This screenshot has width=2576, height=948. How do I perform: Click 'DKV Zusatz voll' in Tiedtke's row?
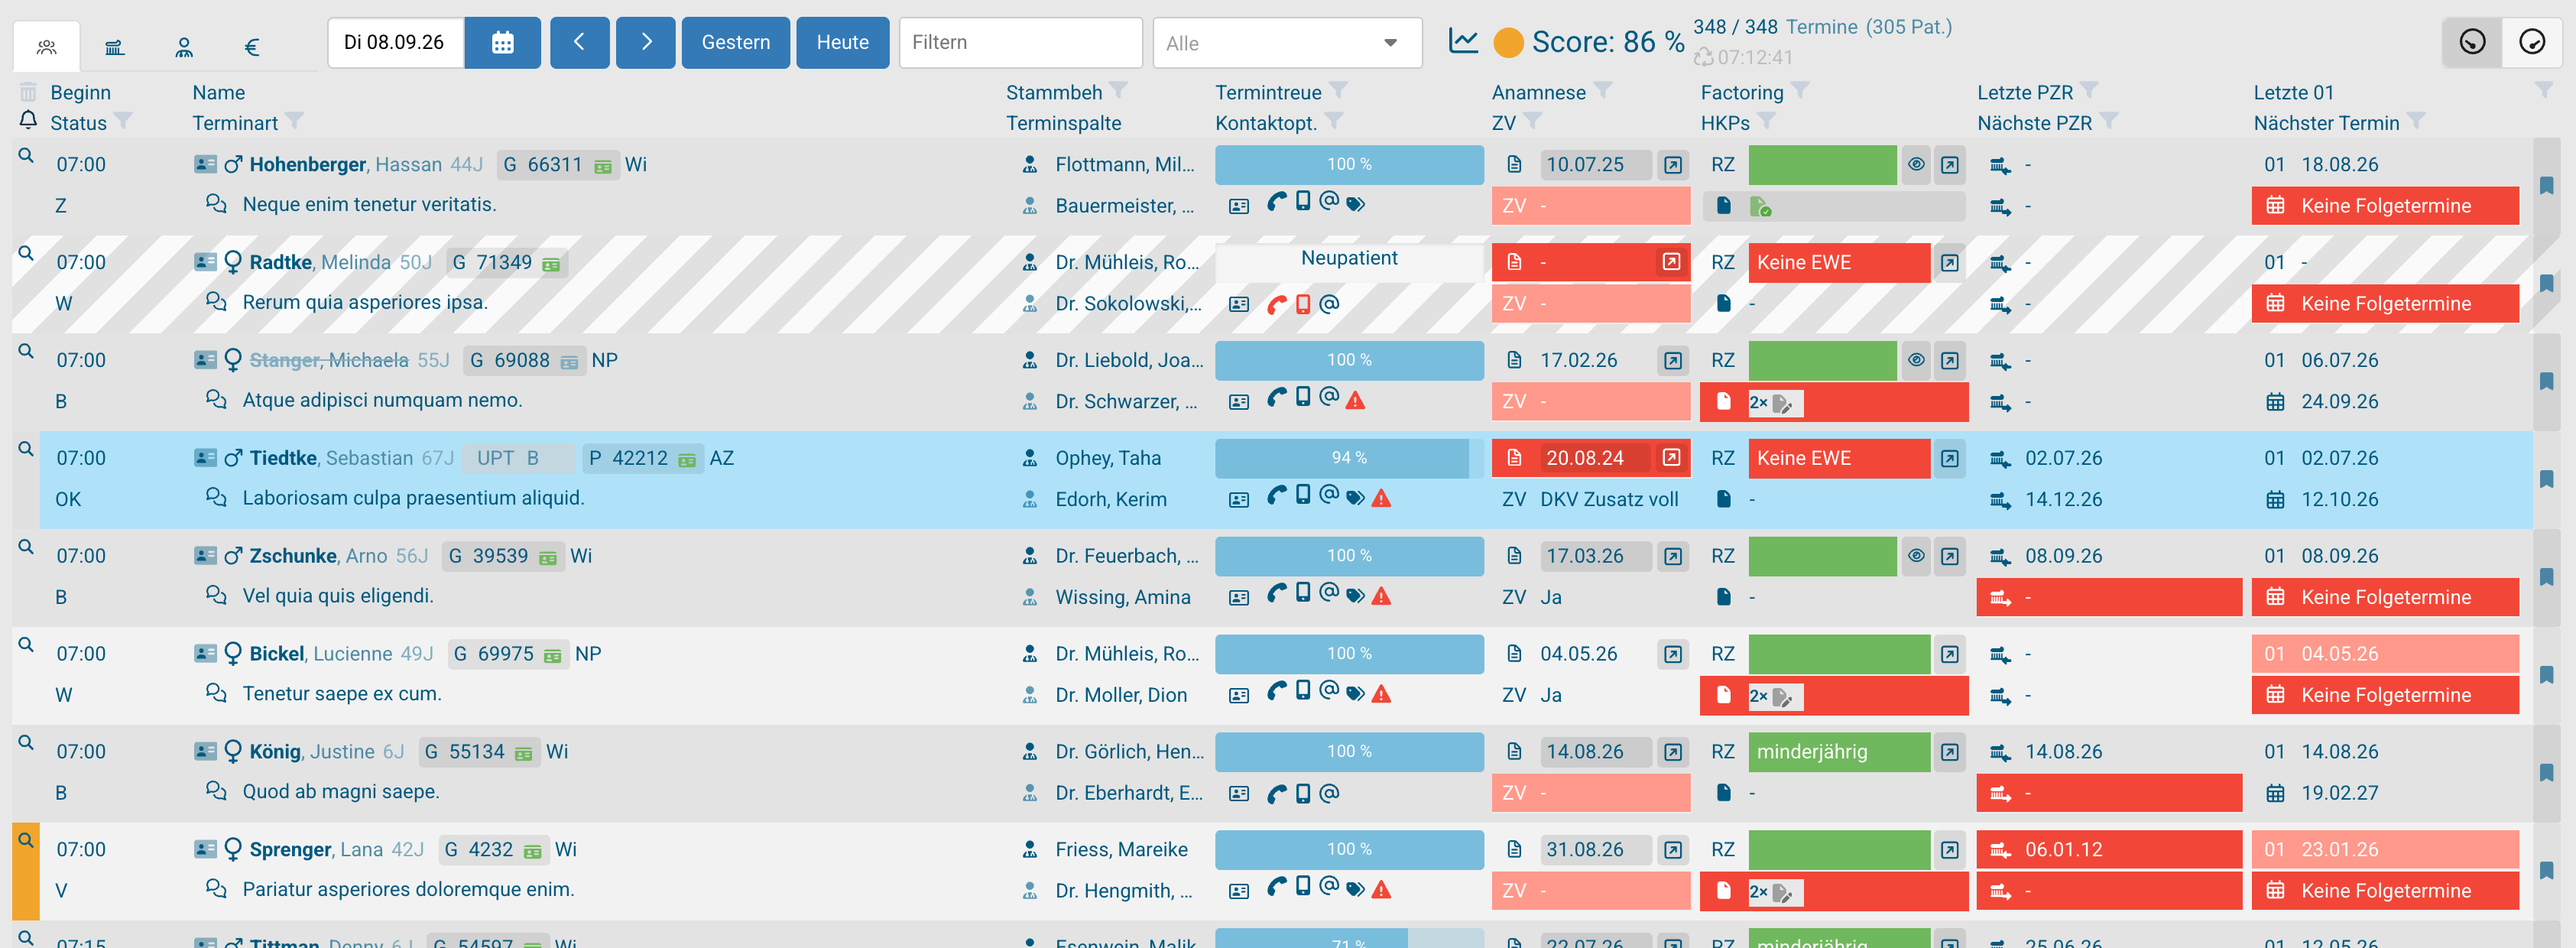coord(1609,499)
